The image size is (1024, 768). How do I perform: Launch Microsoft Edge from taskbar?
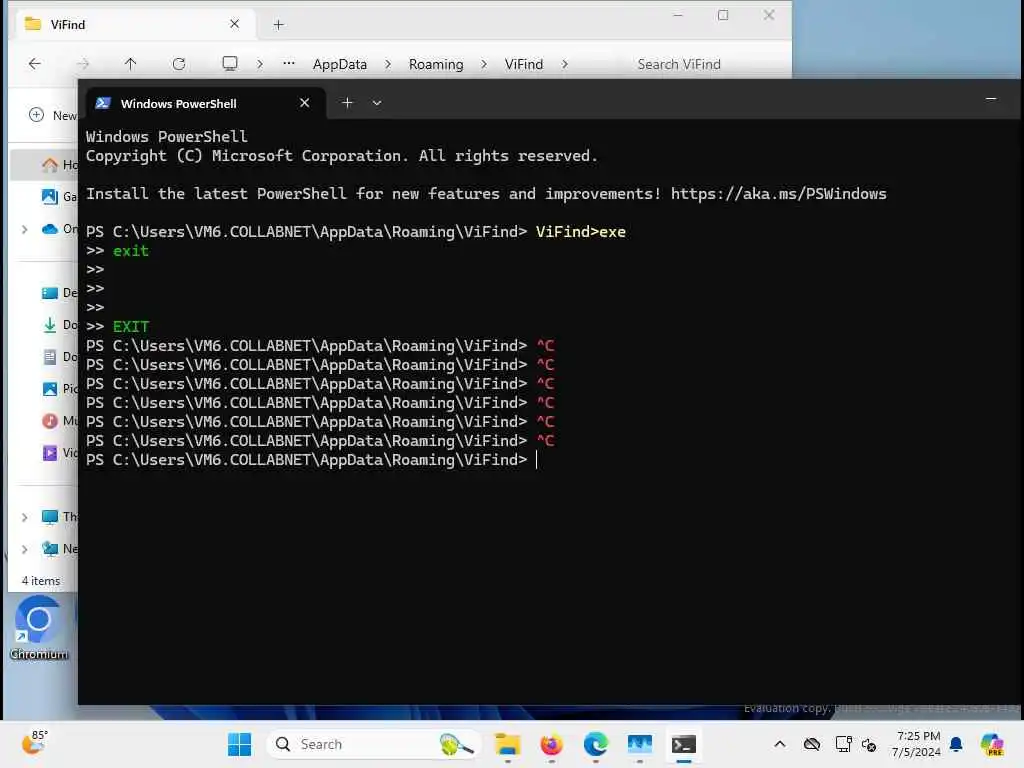tap(596, 744)
